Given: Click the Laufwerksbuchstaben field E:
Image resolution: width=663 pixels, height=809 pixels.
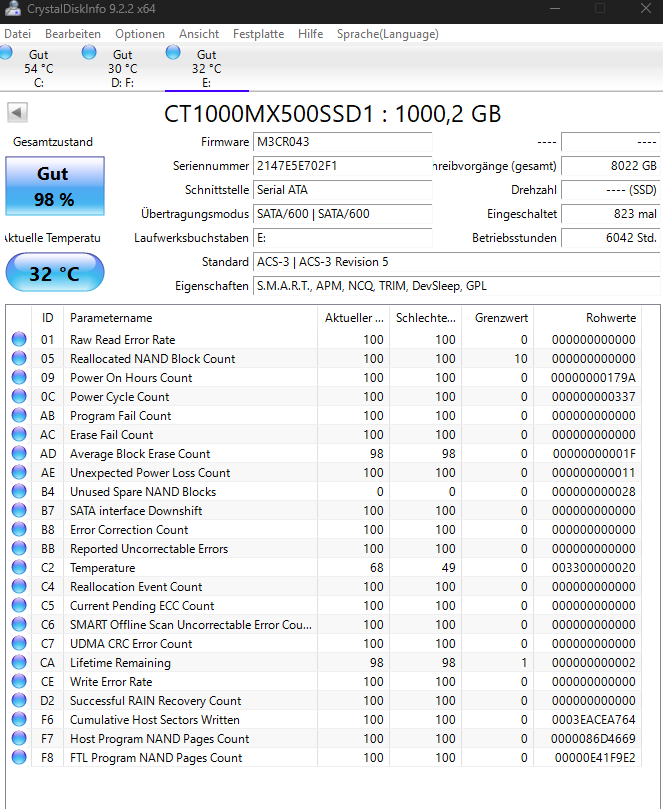Looking at the screenshot, I should click(x=343, y=238).
